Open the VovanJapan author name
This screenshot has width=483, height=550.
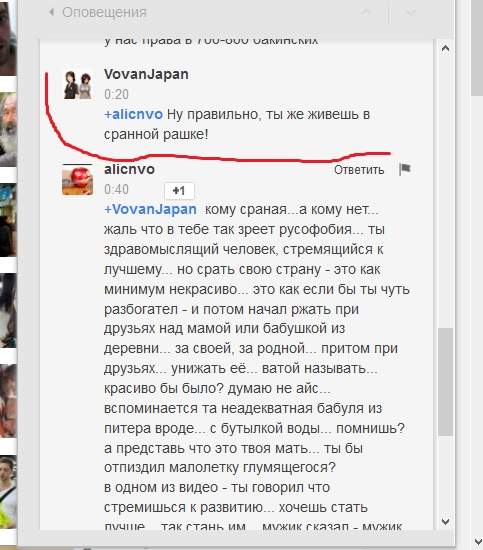click(x=146, y=74)
